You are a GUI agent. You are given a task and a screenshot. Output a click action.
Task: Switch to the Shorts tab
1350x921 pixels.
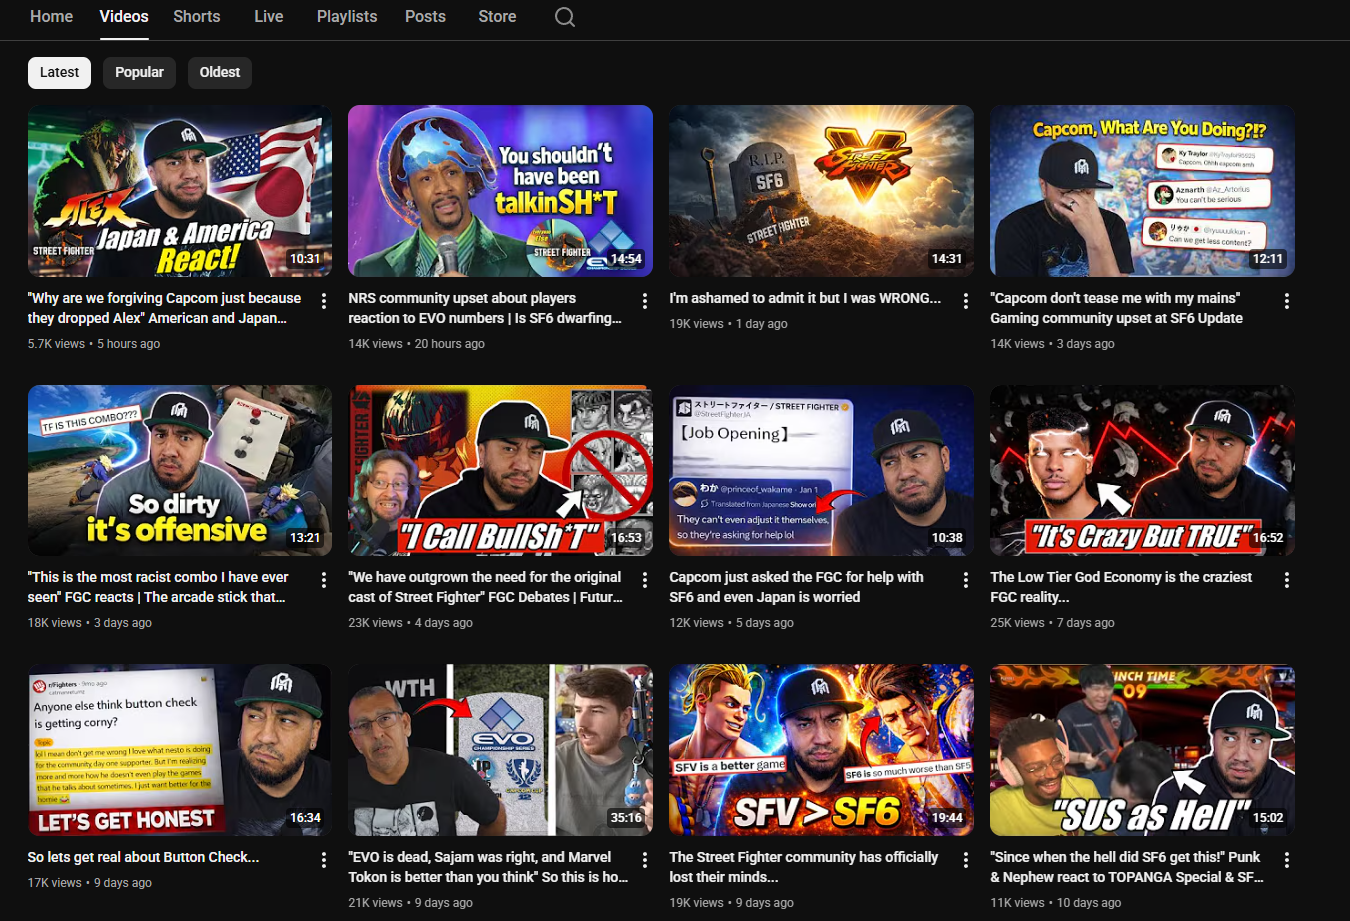click(197, 17)
